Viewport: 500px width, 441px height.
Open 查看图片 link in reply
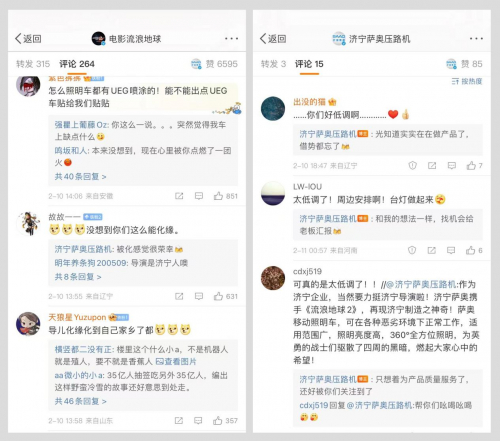(x=176, y=361)
